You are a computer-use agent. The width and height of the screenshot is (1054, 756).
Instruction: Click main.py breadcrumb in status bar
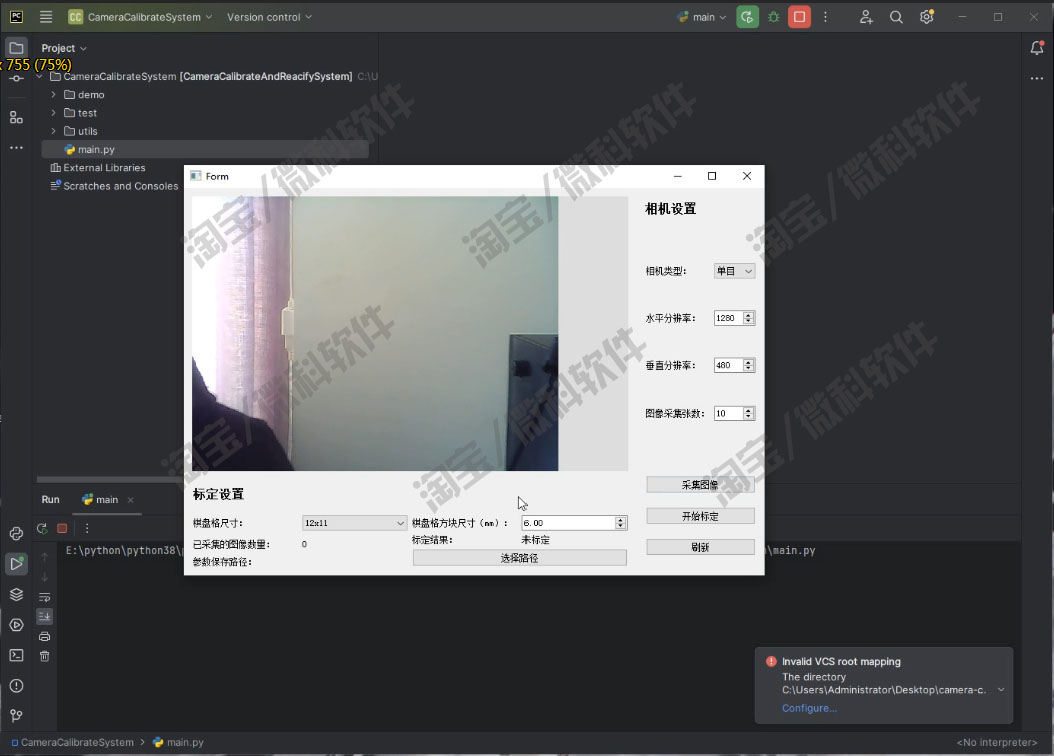(x=179, y=743)
